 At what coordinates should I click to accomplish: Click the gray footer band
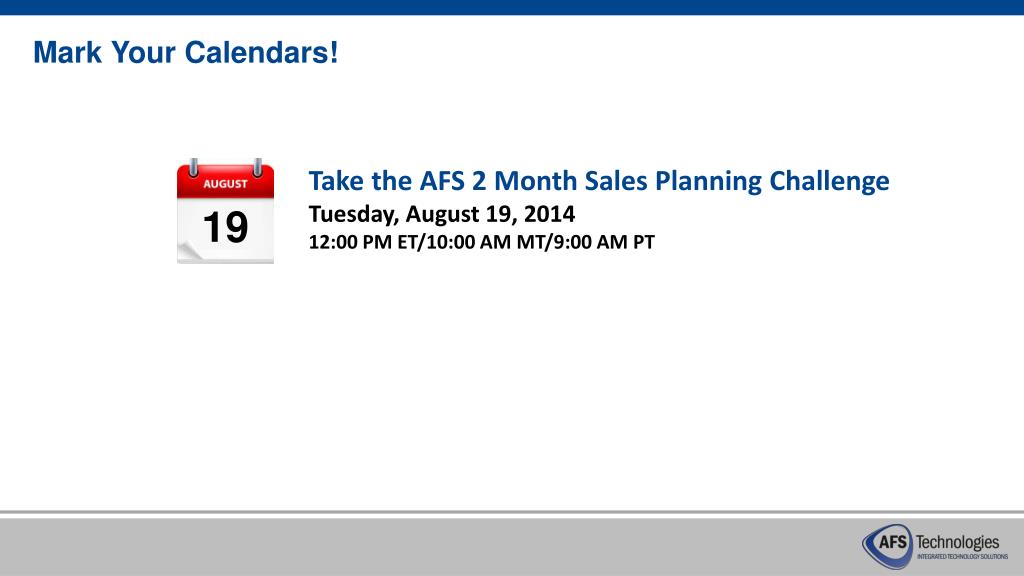(512, 547)
